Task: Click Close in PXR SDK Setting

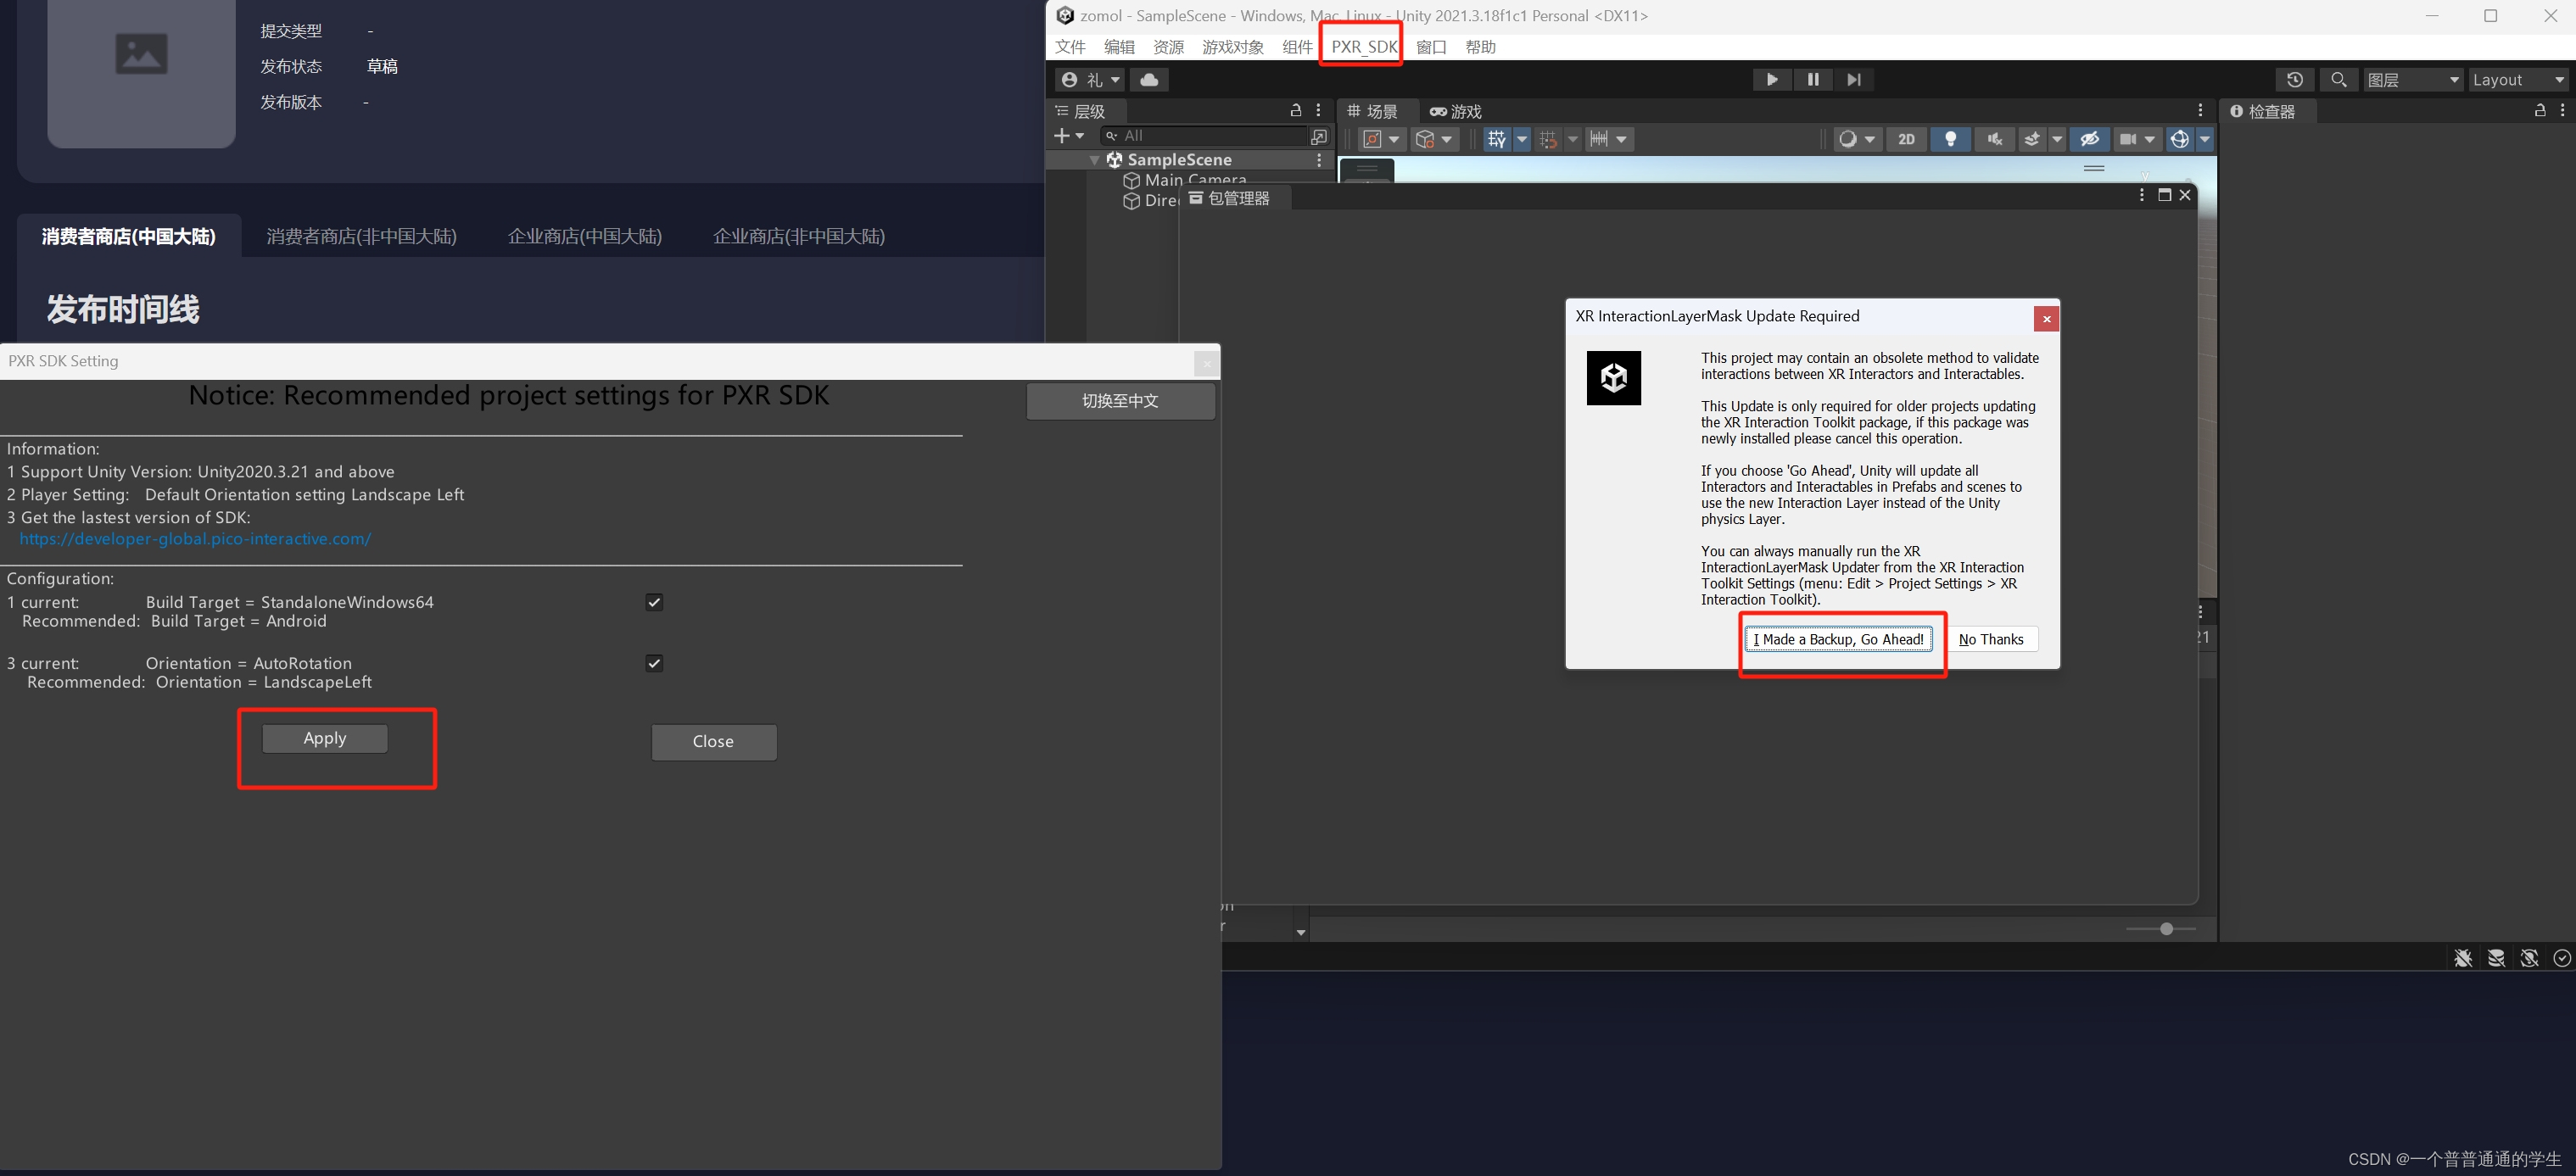Action: (713, 741)
